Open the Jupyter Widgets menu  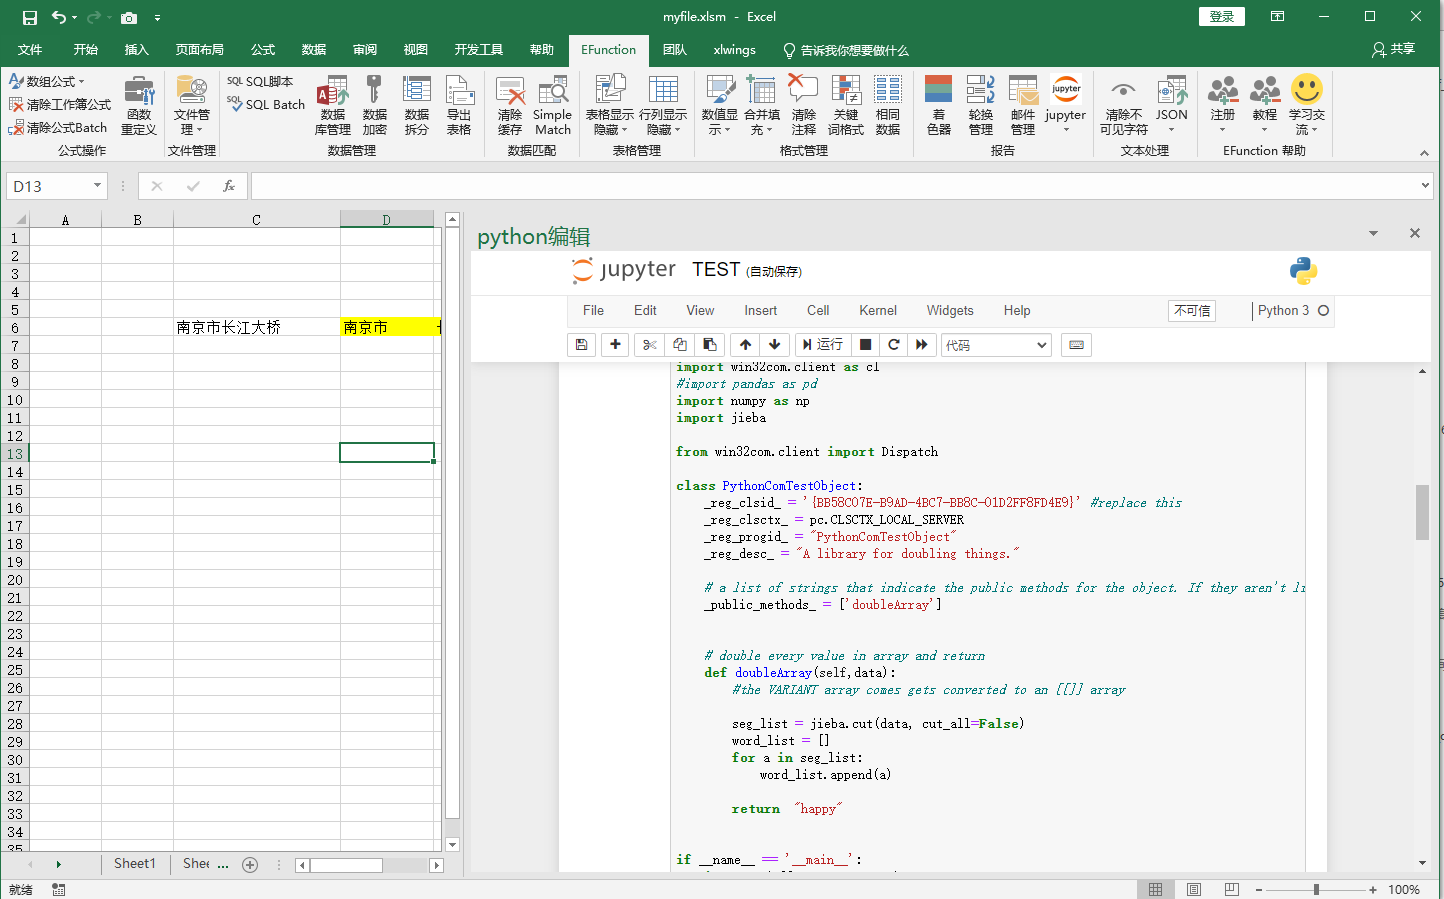pyautogui.click(x=950, y=311)
